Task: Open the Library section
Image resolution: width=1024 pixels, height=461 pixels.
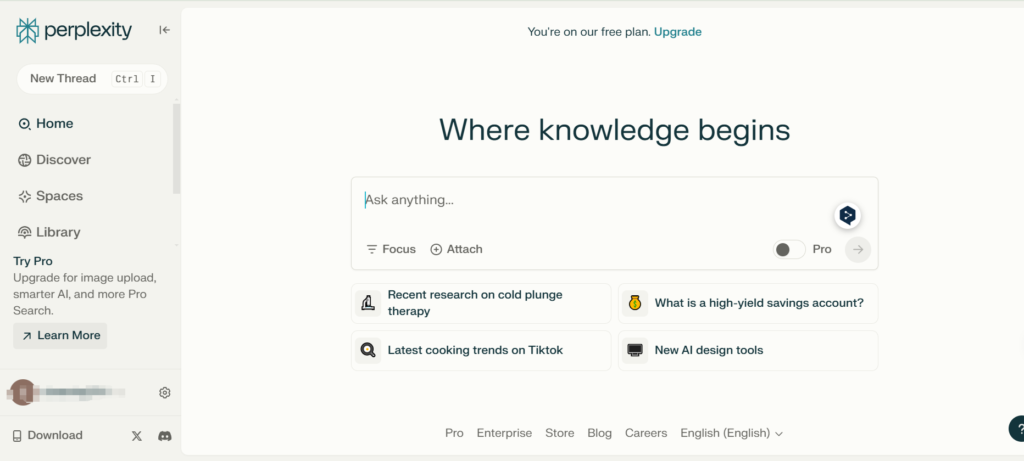Action: [49, 232]
